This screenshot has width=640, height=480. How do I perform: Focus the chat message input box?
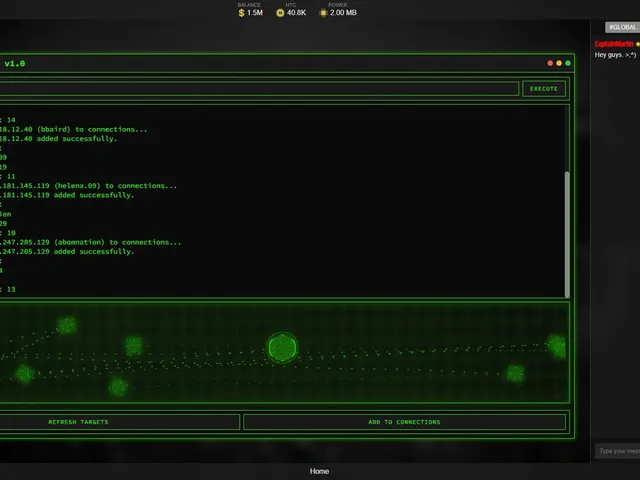pos(618,451)
